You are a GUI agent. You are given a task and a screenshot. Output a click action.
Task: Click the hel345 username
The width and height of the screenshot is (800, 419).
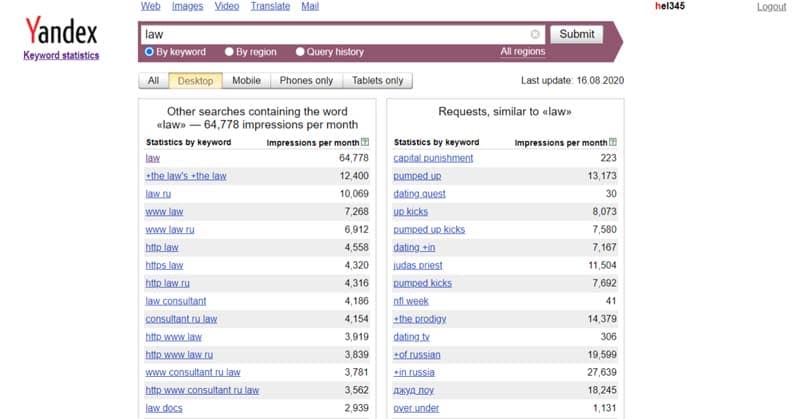click(x=670, y=6)
